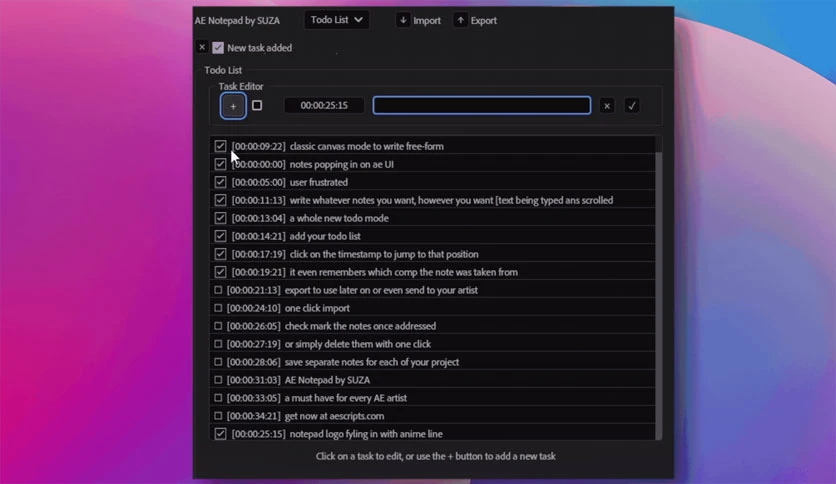The width and height of the screenshot is (836, 484).
Task: Jump to timestamp [00:00:17:19]
Action: pos(259,254)
